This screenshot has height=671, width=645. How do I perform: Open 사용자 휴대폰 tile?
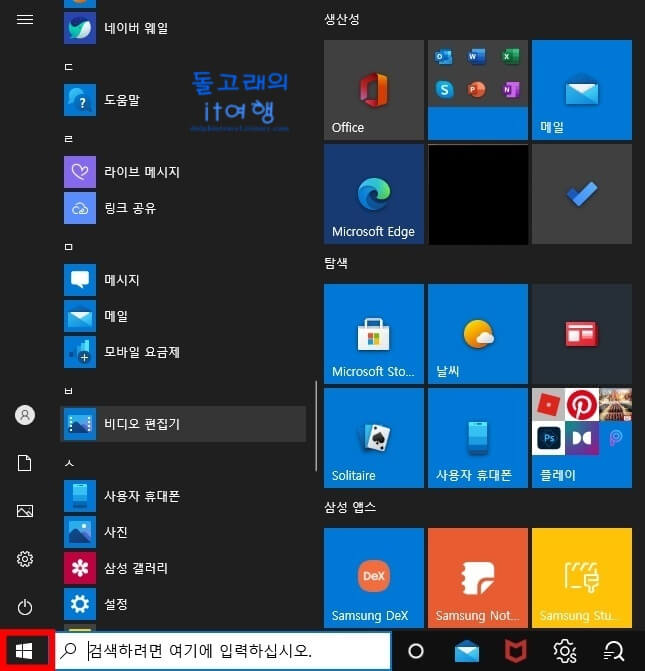pyautogui.click(x=478, y=438)
